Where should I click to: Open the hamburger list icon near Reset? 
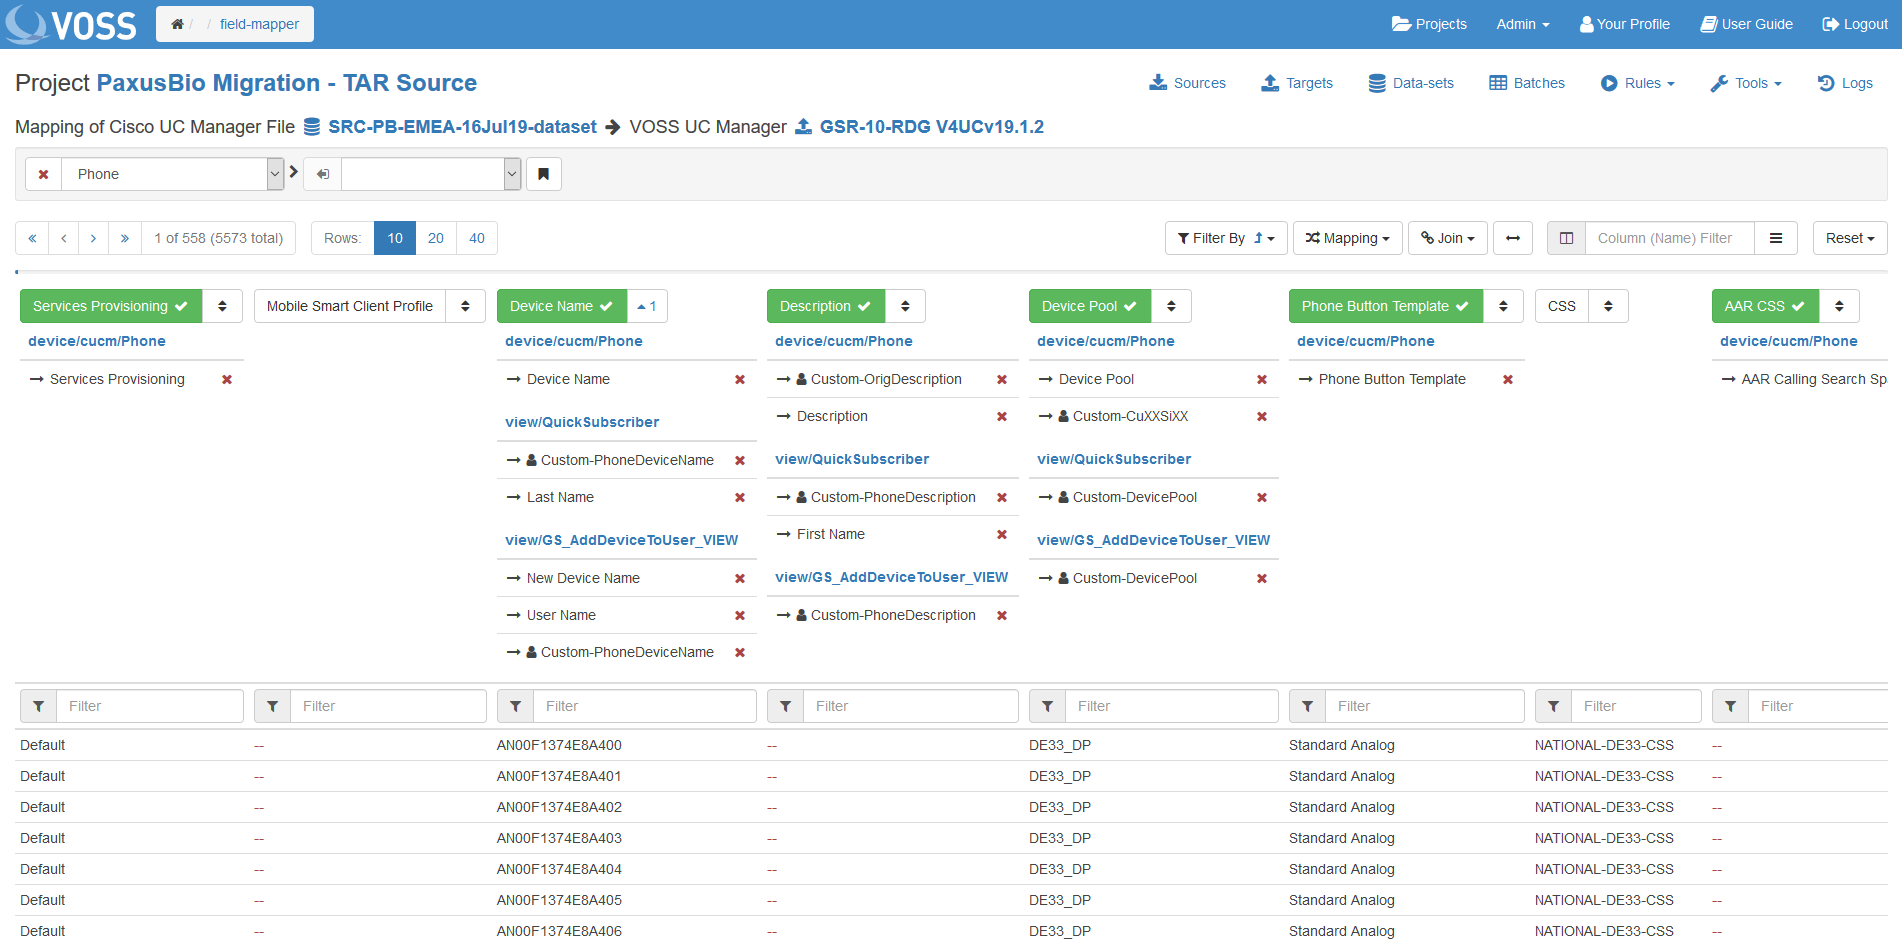coord(1775,238)
